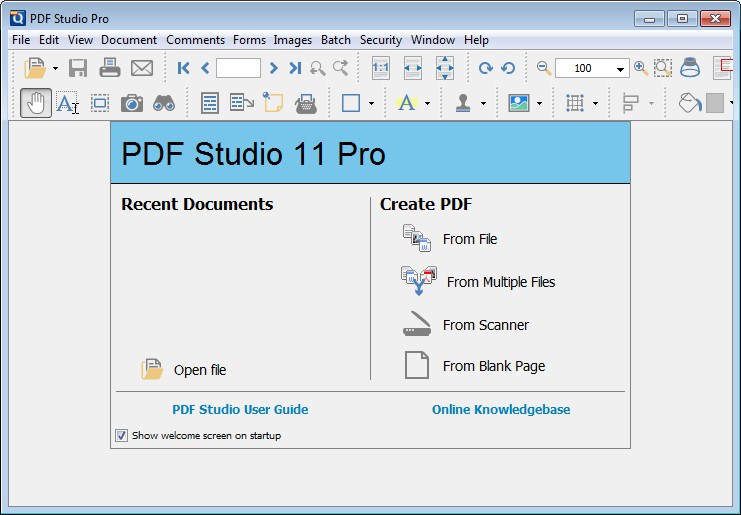Click the Save floppy disk icon

coord(78,68)
